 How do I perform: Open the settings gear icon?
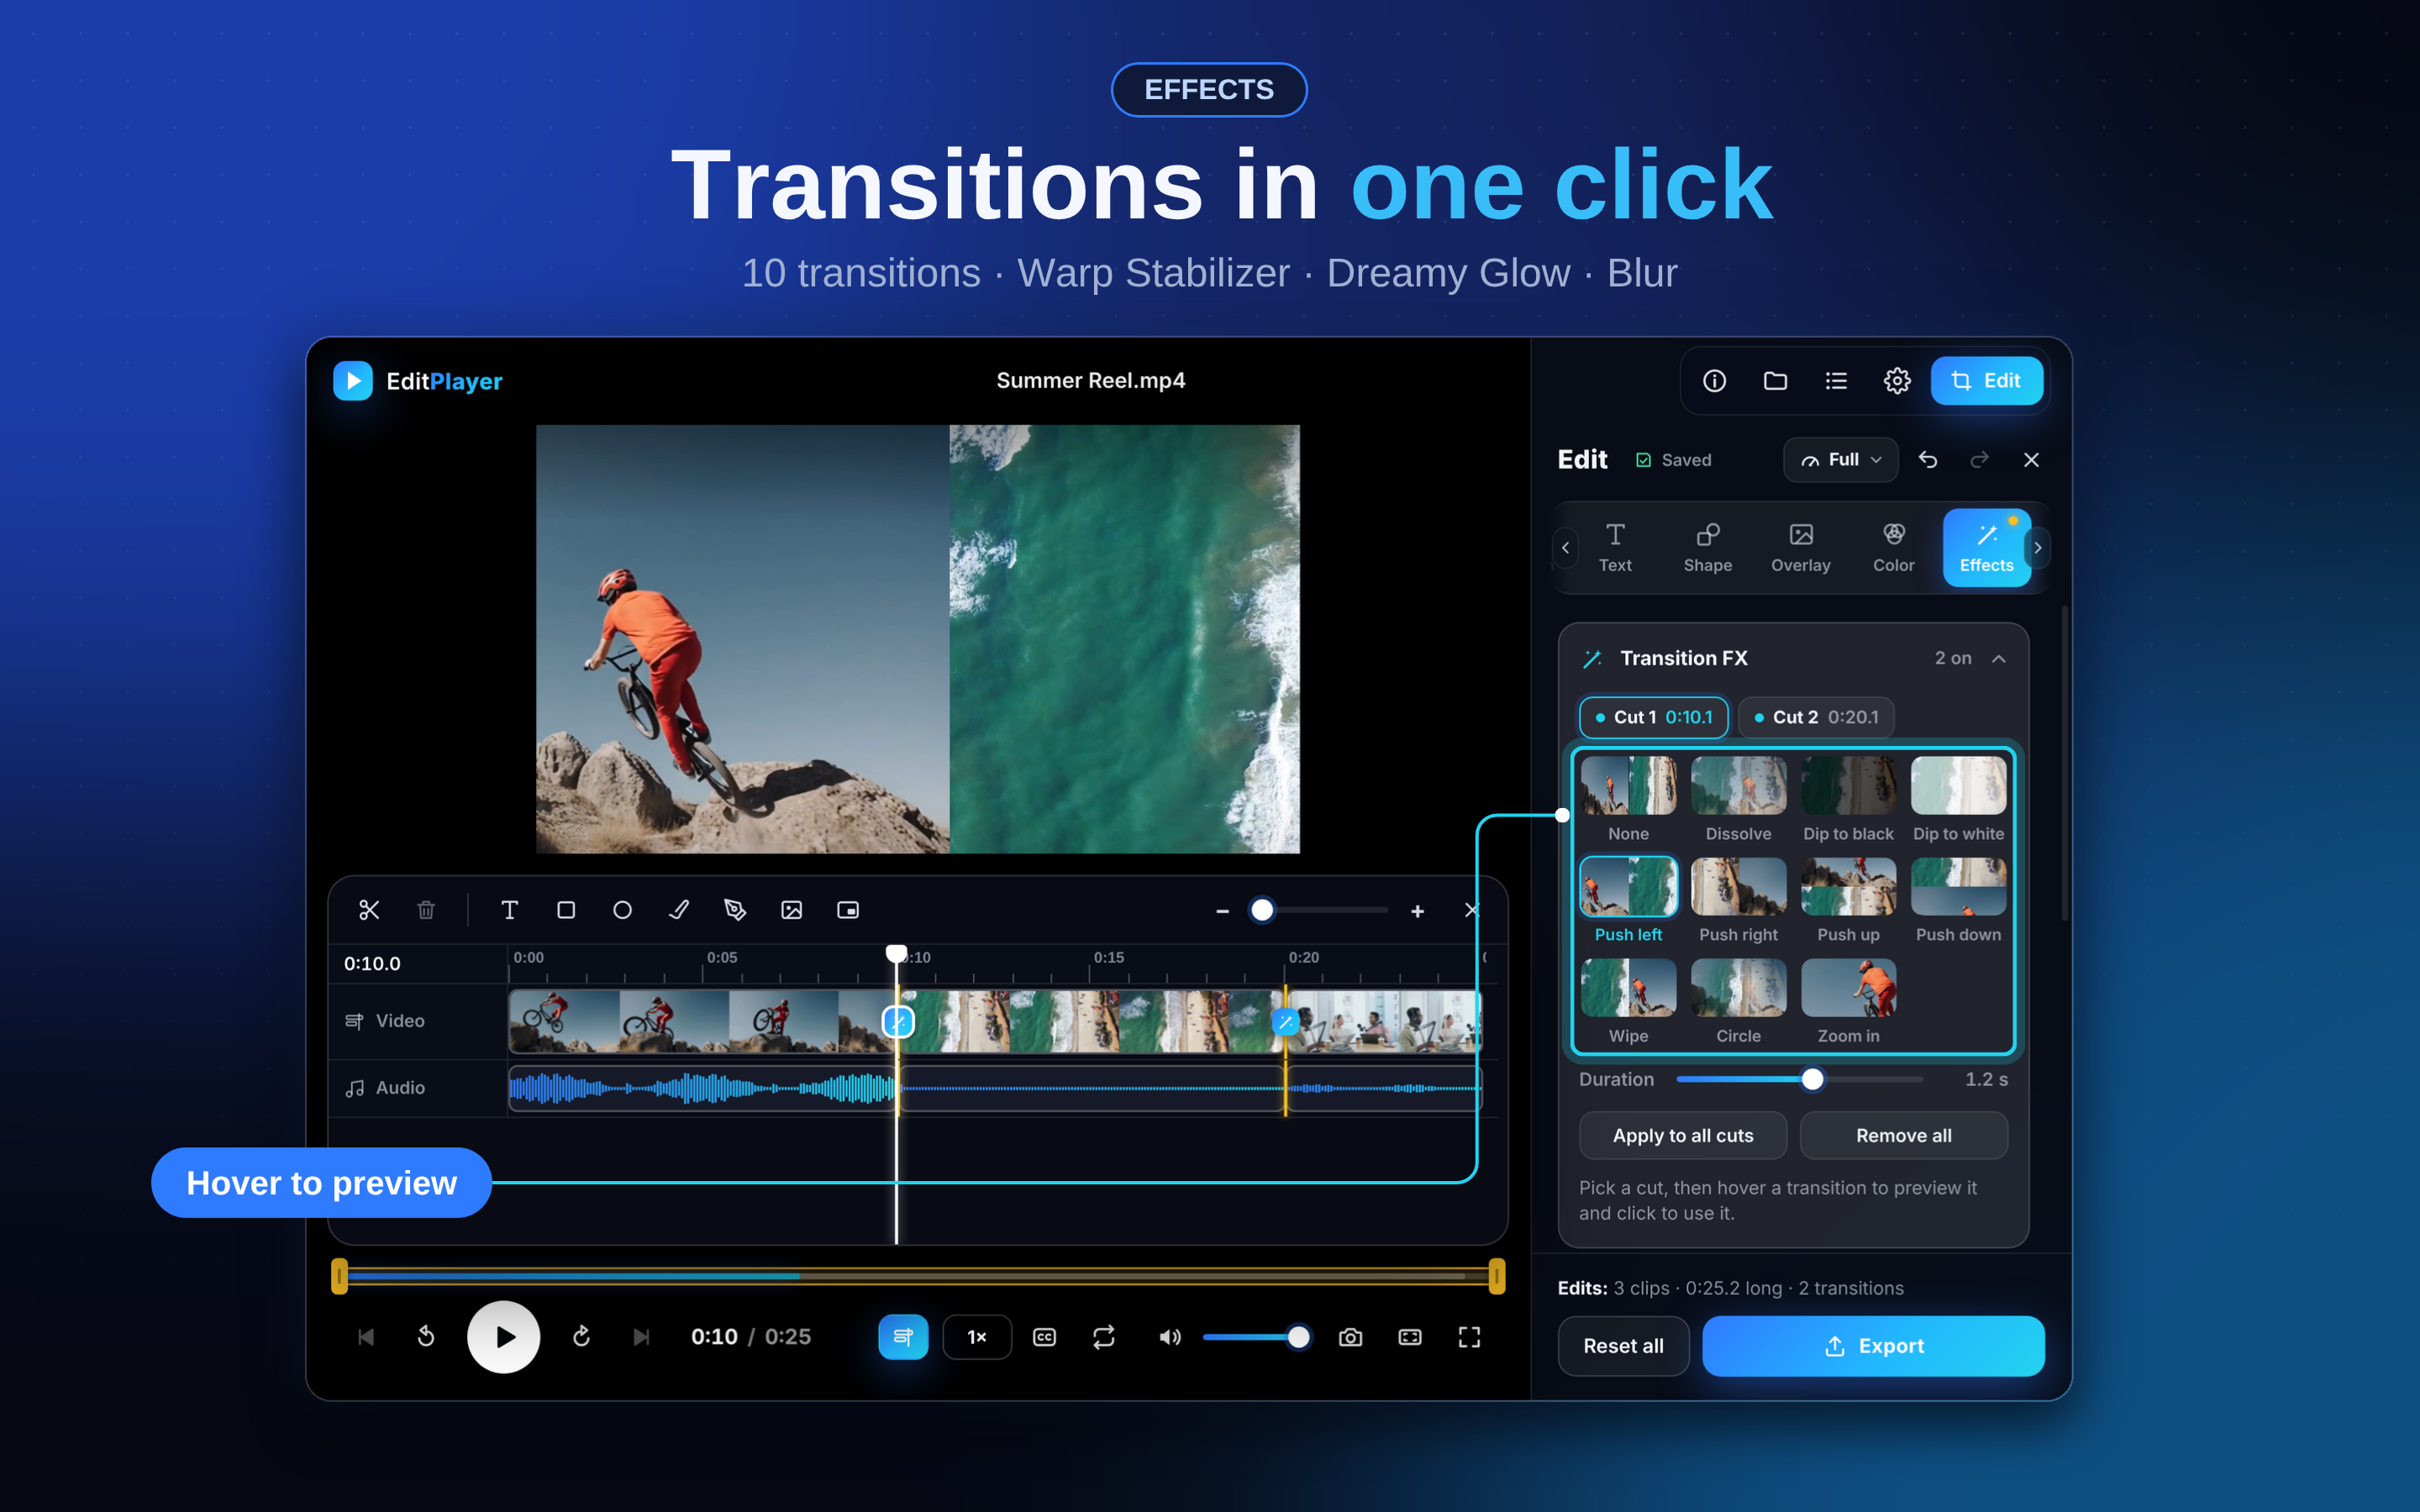1897,381
